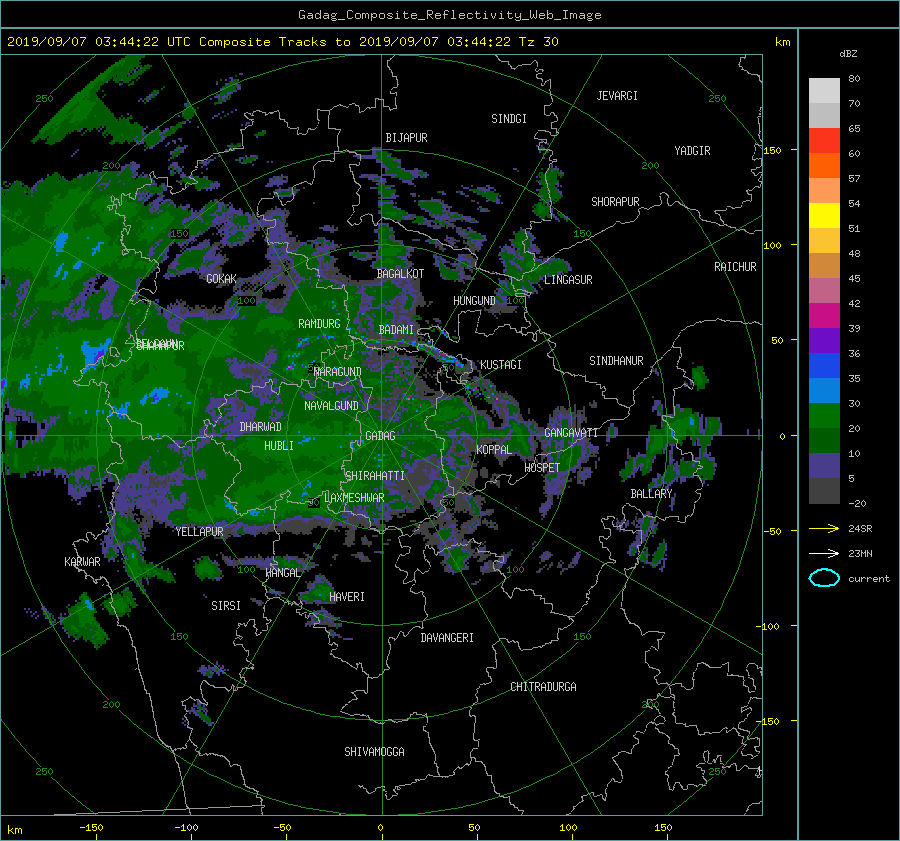Click the YADGIR city label

(692, 151)
